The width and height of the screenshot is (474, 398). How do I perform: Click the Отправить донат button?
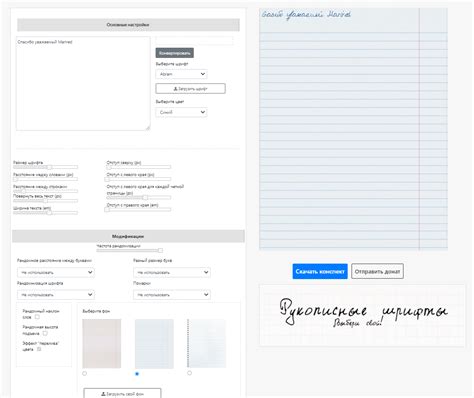377,271
